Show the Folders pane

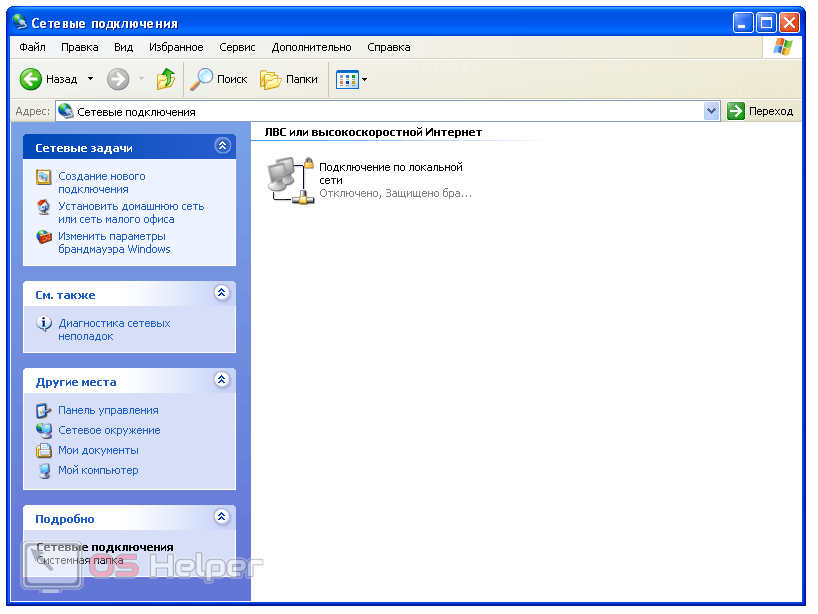(289, 79)
